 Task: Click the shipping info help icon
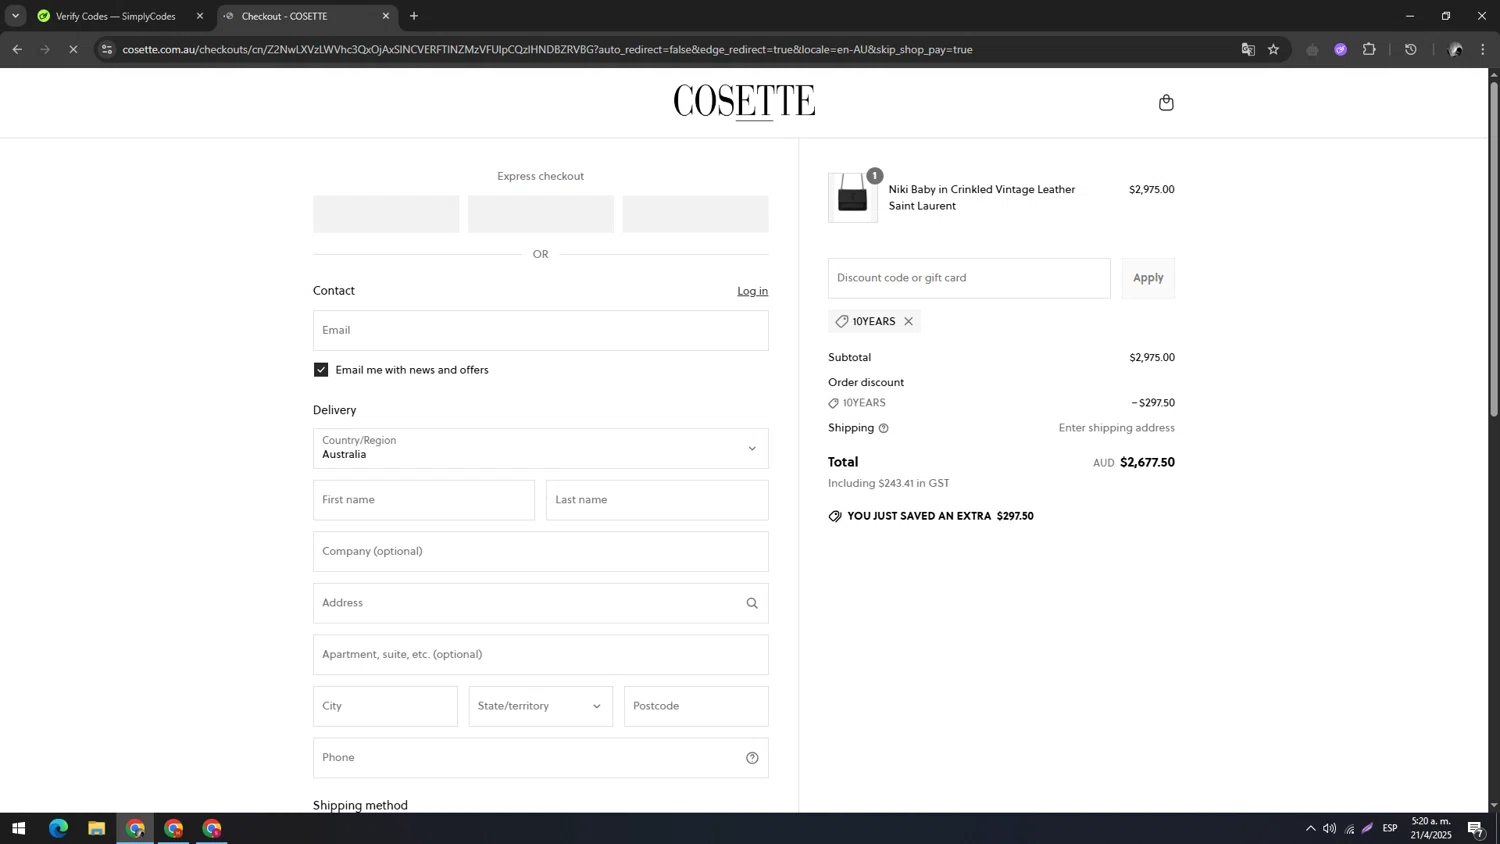883,428
